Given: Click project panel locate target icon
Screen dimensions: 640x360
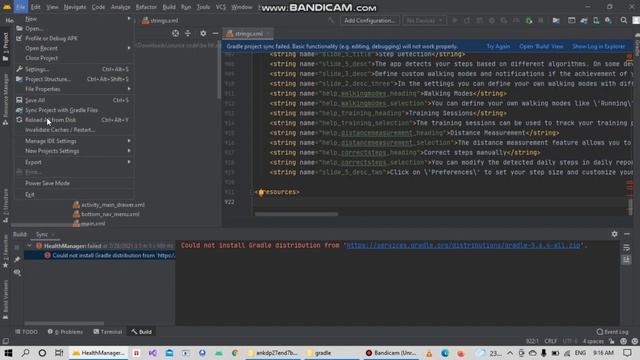Looking at the screenshot, I should coord(176,33).
